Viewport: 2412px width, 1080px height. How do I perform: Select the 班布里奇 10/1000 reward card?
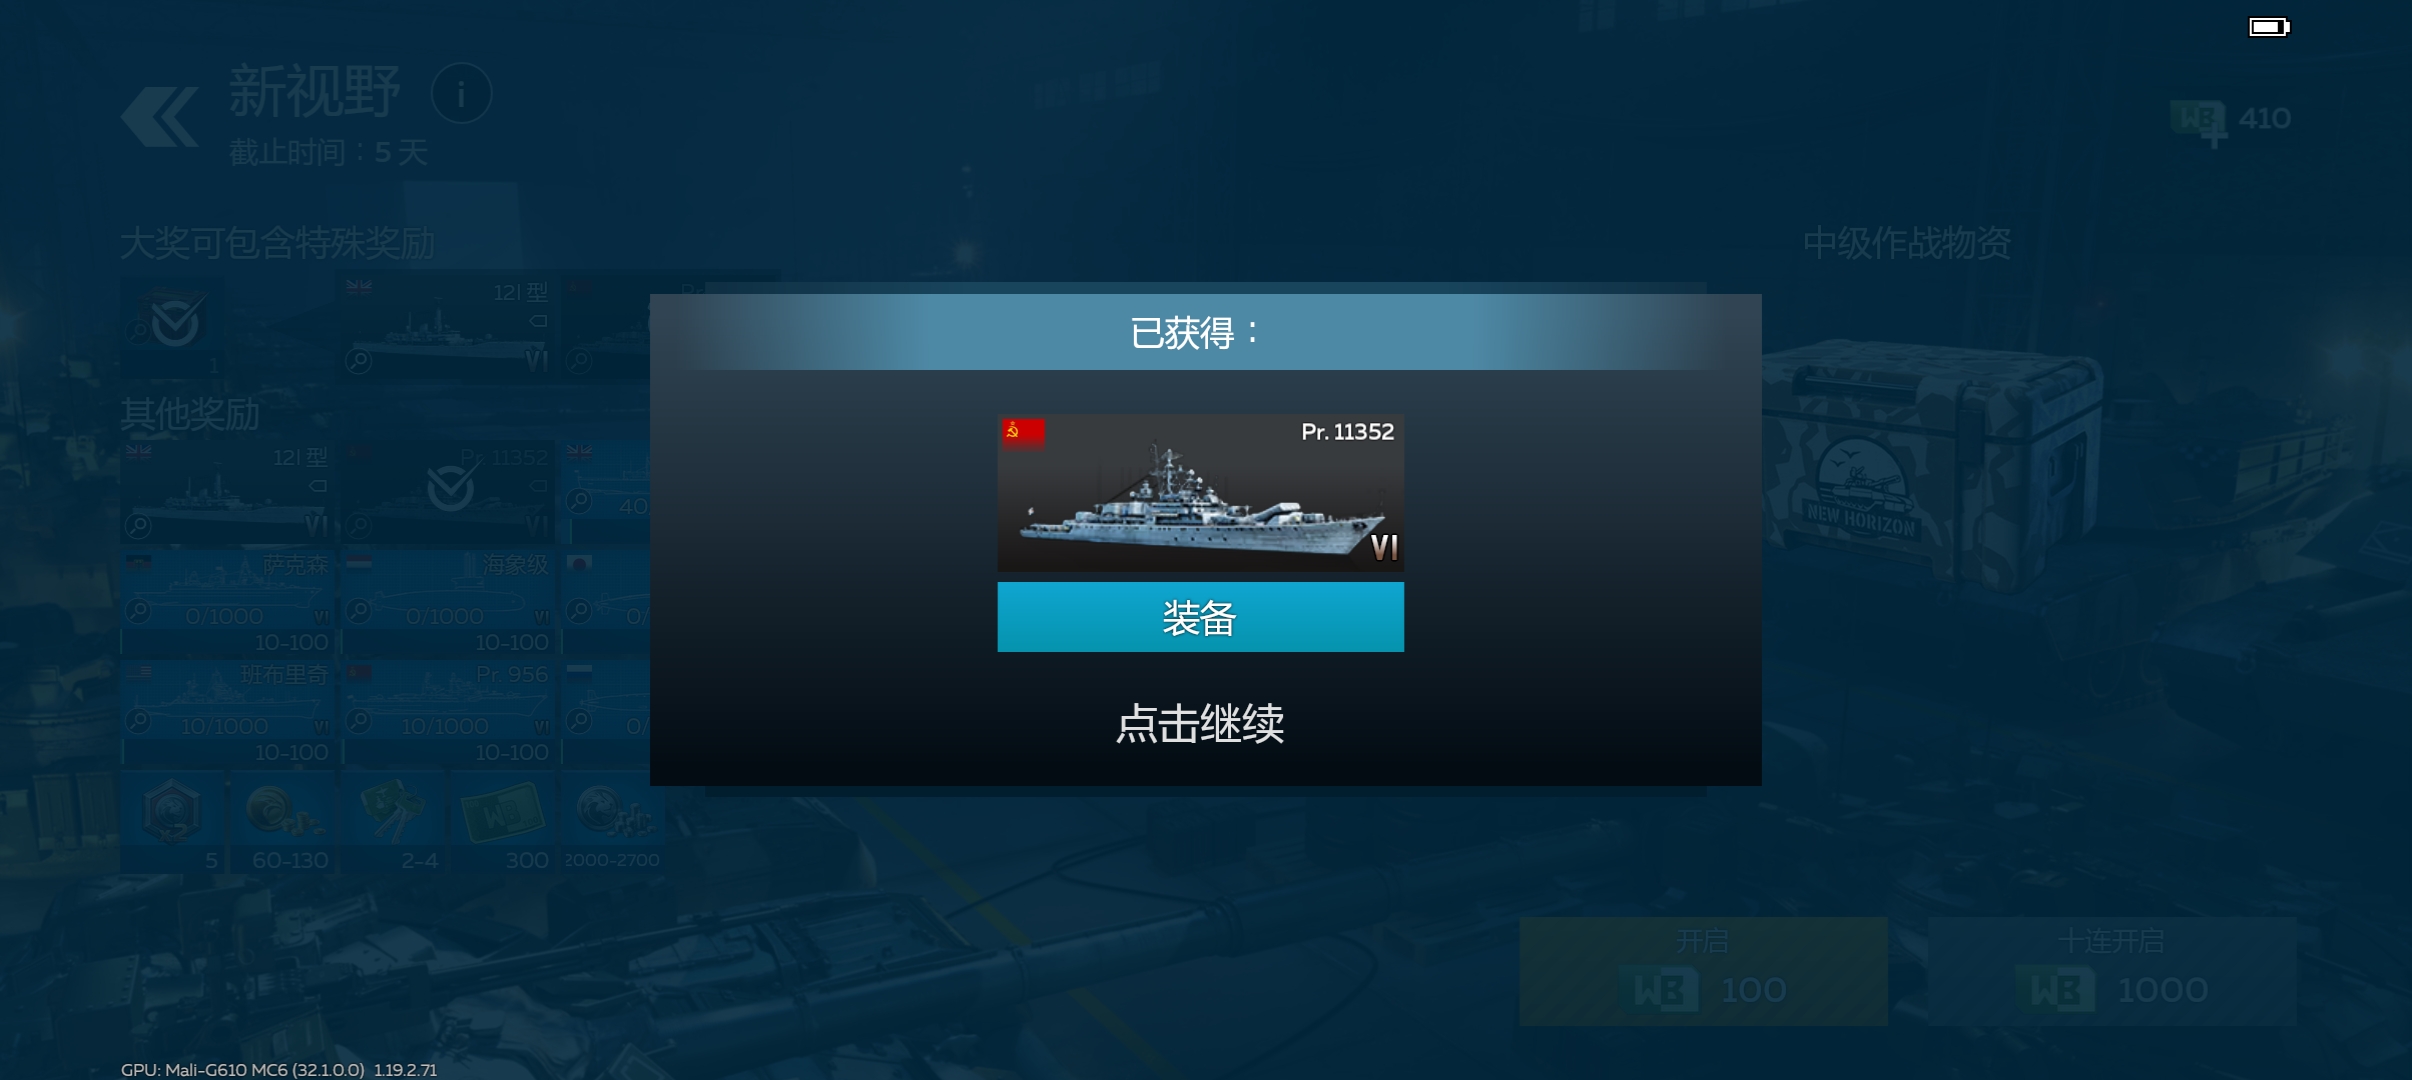[228, 712]
